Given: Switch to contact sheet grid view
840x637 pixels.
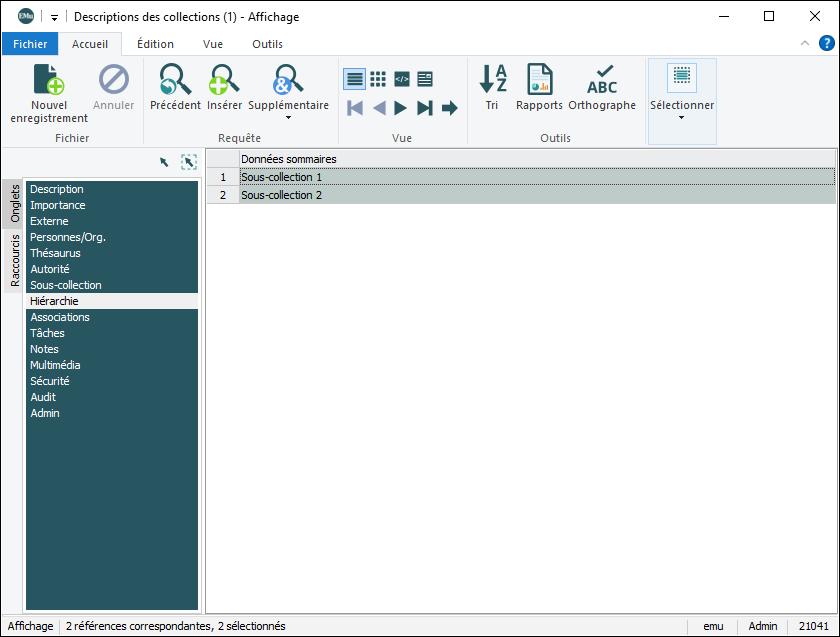Looking at the screenshot, I should [378, 79].
